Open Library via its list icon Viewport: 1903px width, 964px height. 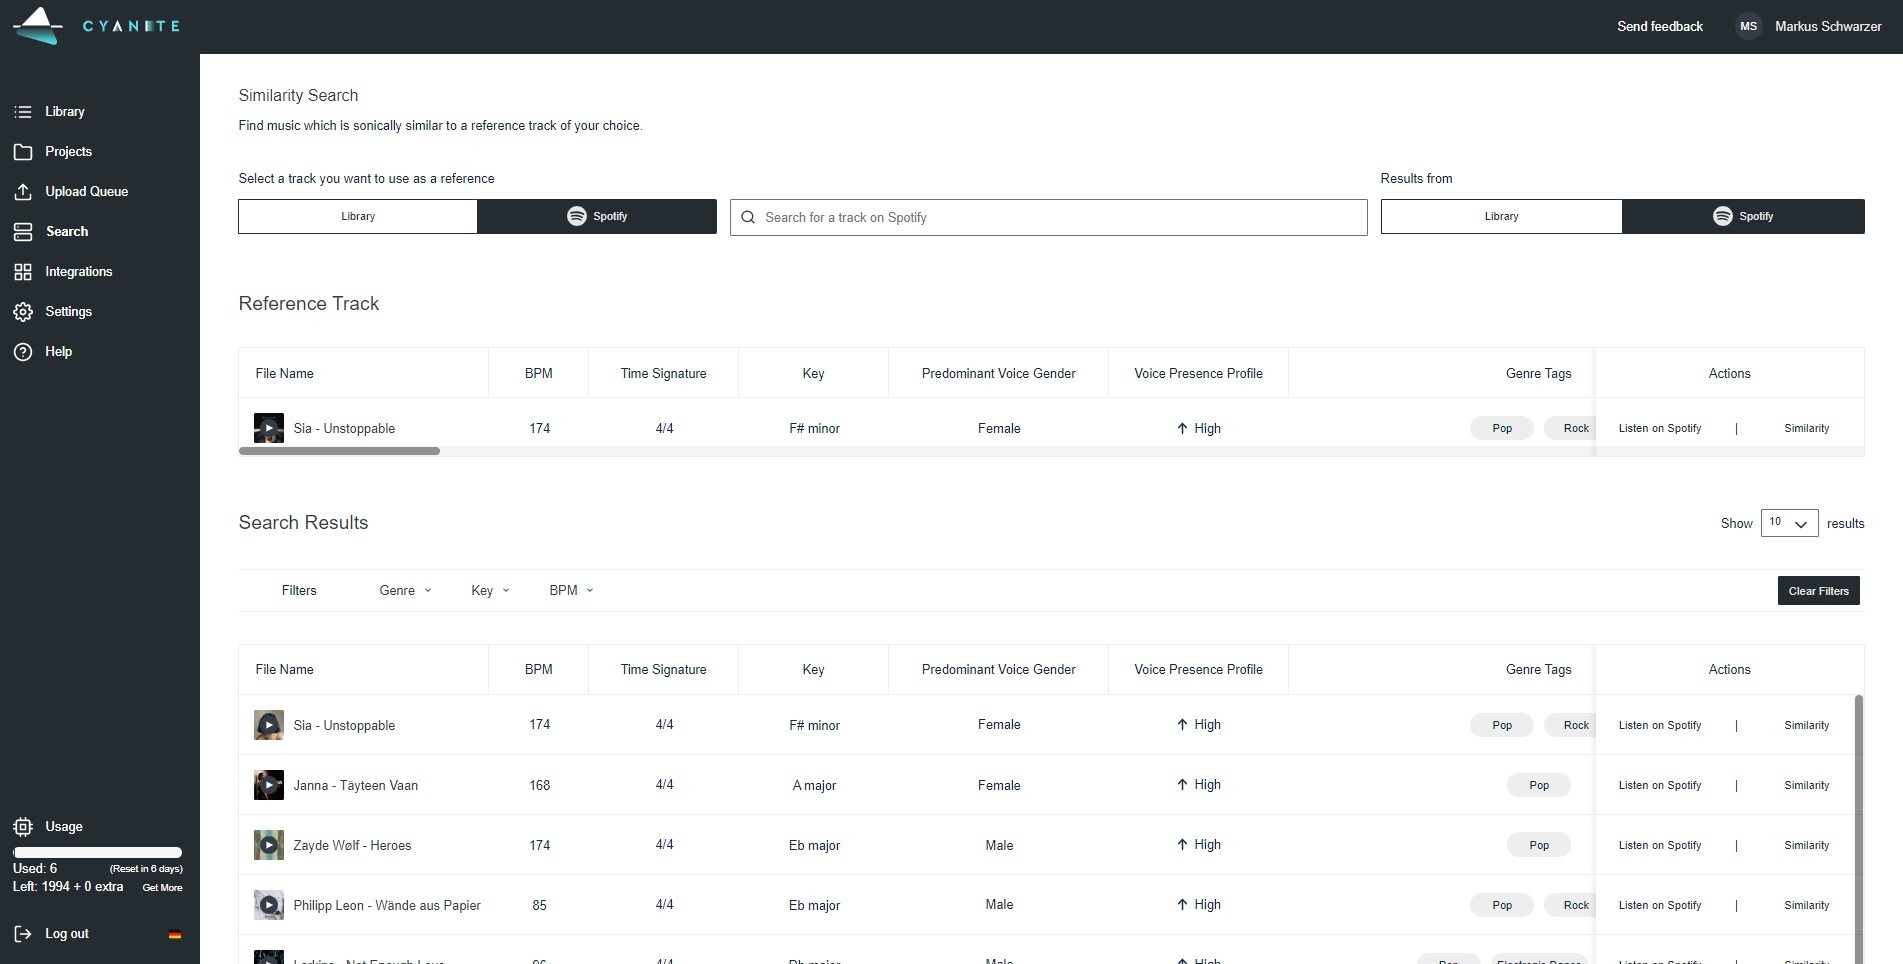coord(23,112)
